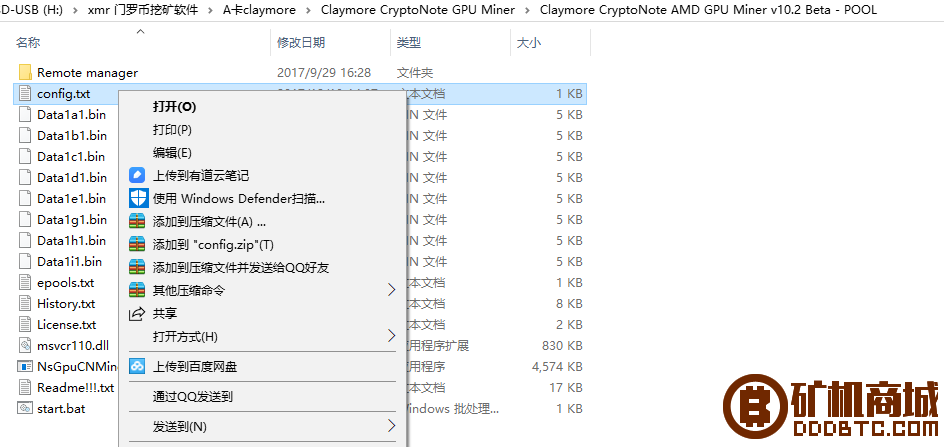The height and width of the screenshot is (447, 944).
Task: Click the 830 KB size value
Action: [562, 346]
